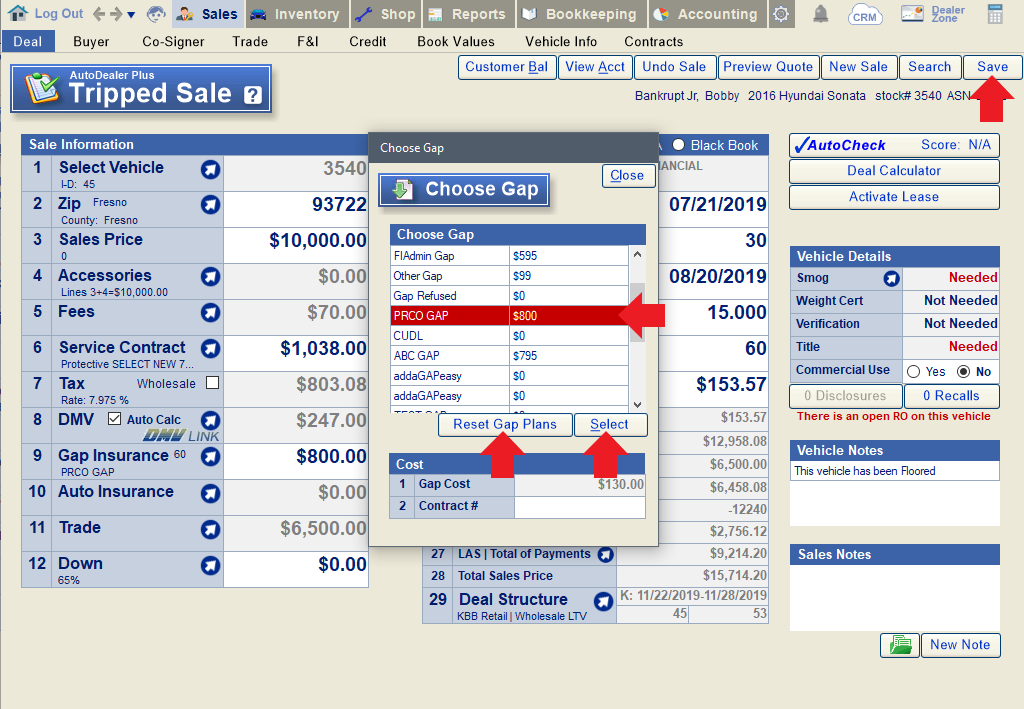1024x709 pixels.
Task: Open the navigation history dropdown arrow
Action: [x=131, y=14]
